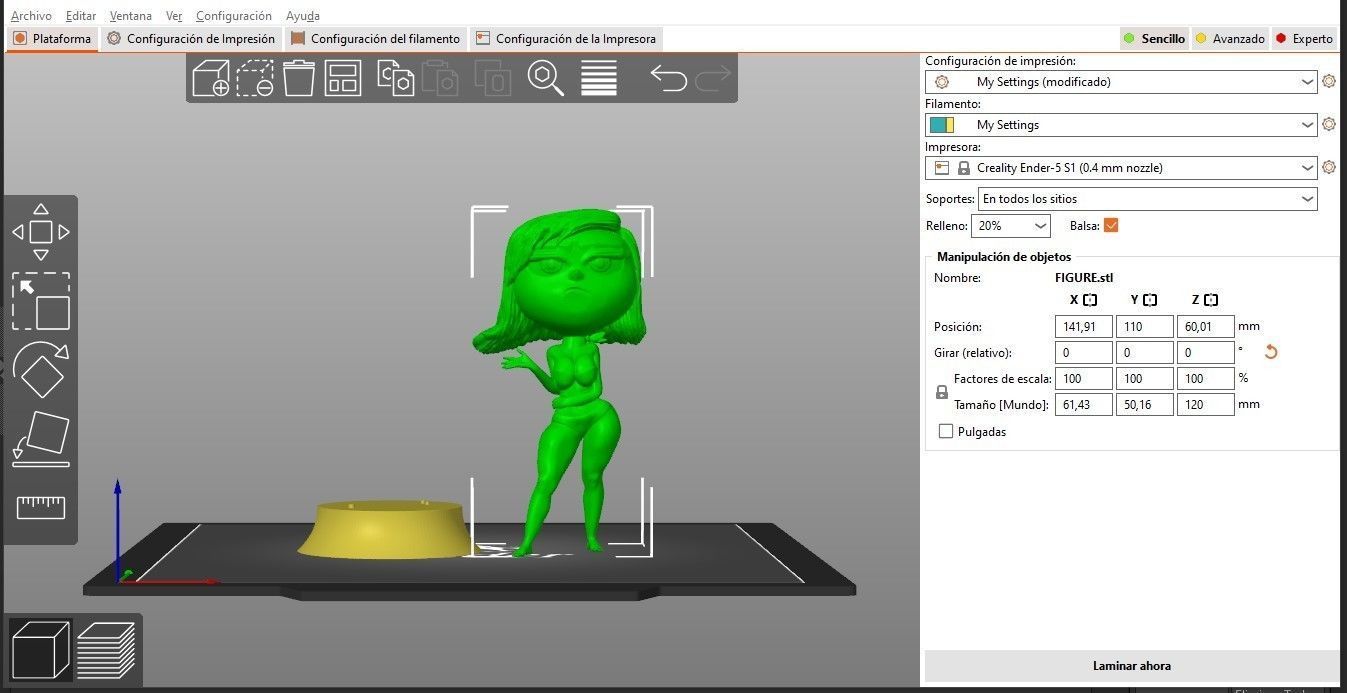Screen dimensions: 1347x693
Task: Open print settings gear icon
Action: [1329, 82]
